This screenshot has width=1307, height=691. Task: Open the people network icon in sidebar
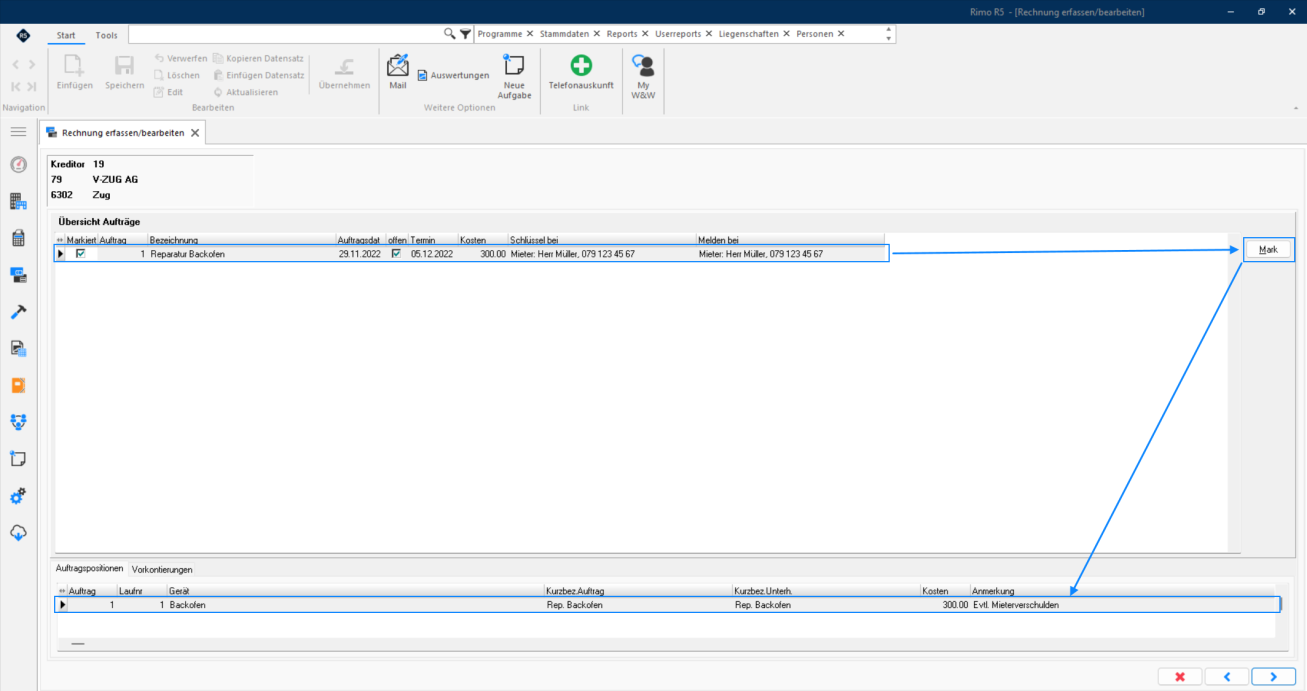click(18, 422)
